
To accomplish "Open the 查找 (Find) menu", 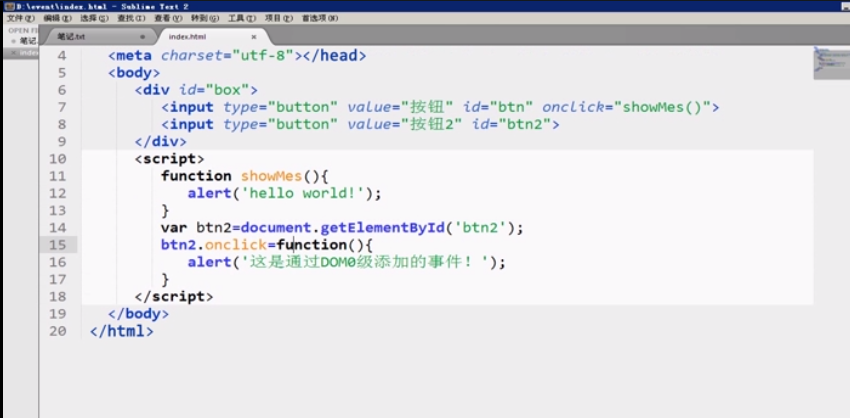I will 131,18.
